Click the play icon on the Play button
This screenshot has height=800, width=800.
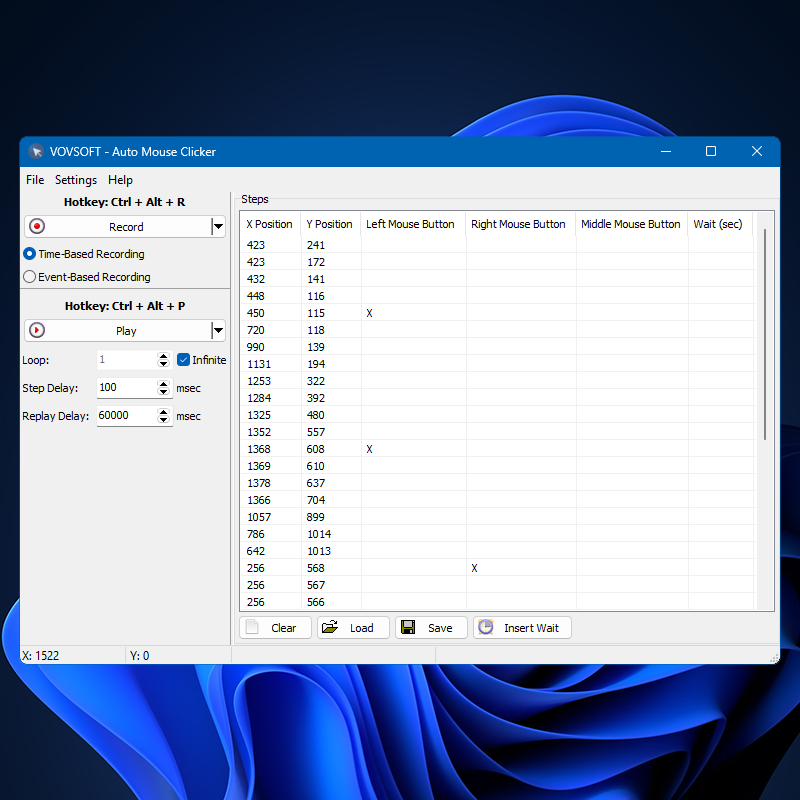click(37, 330)
